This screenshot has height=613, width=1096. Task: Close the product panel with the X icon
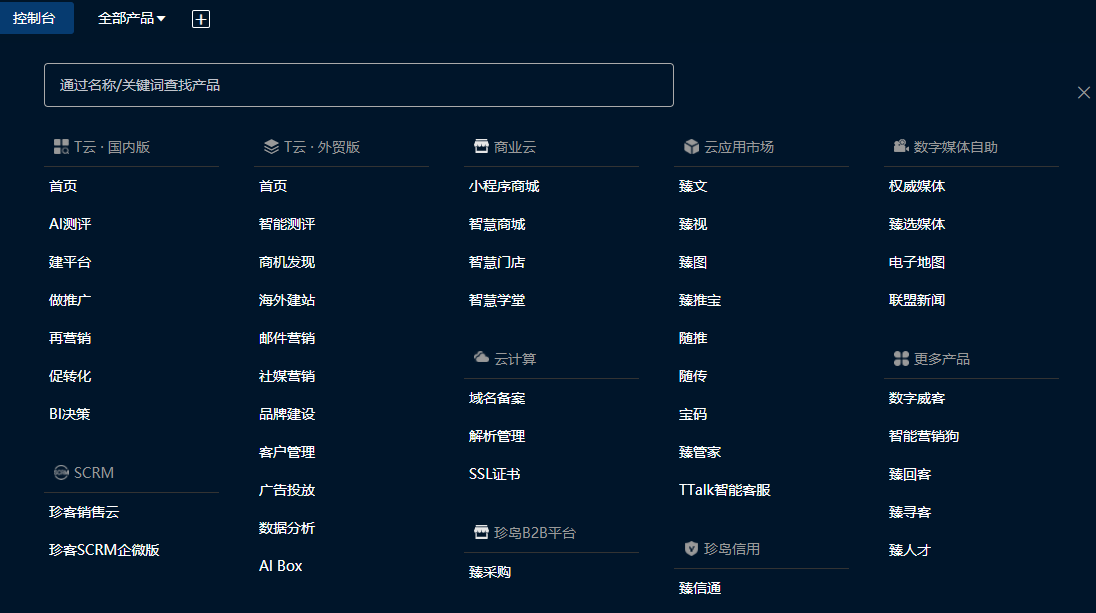[x=1084, y=92]
